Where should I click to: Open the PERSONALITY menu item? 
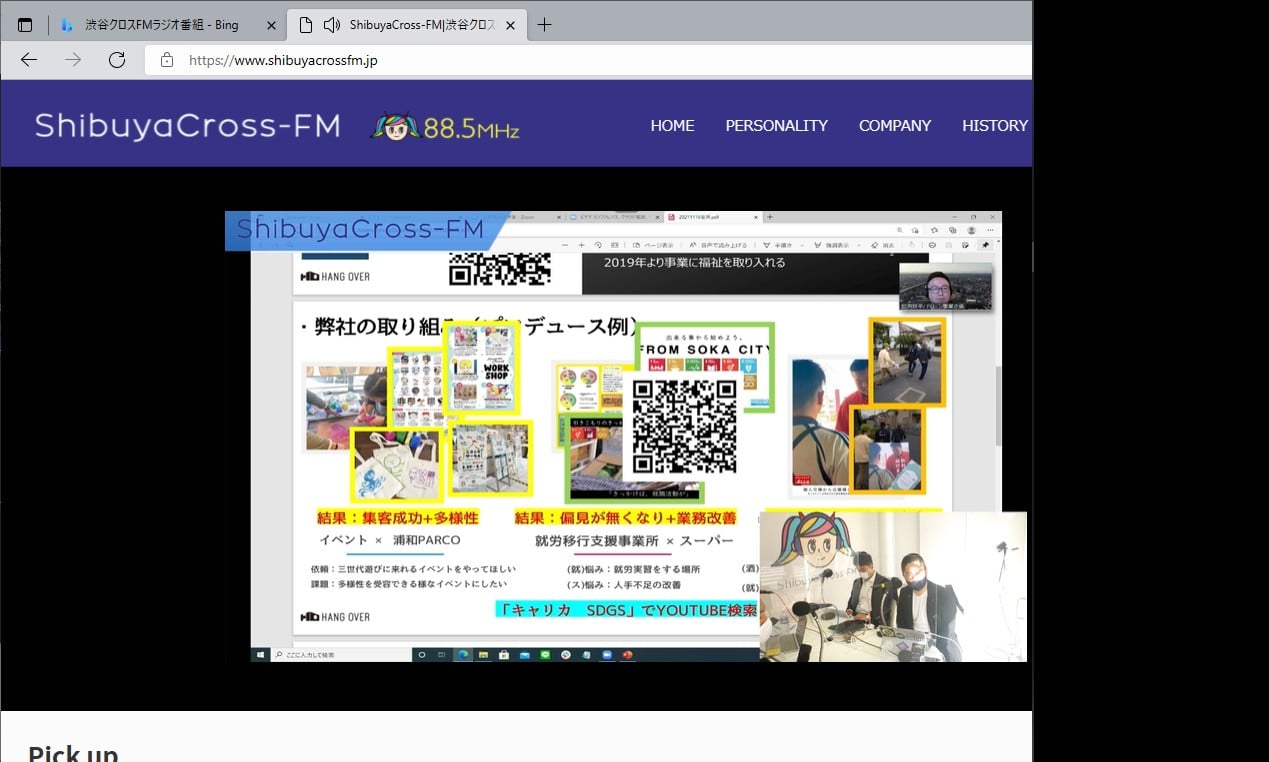(776, 126)
